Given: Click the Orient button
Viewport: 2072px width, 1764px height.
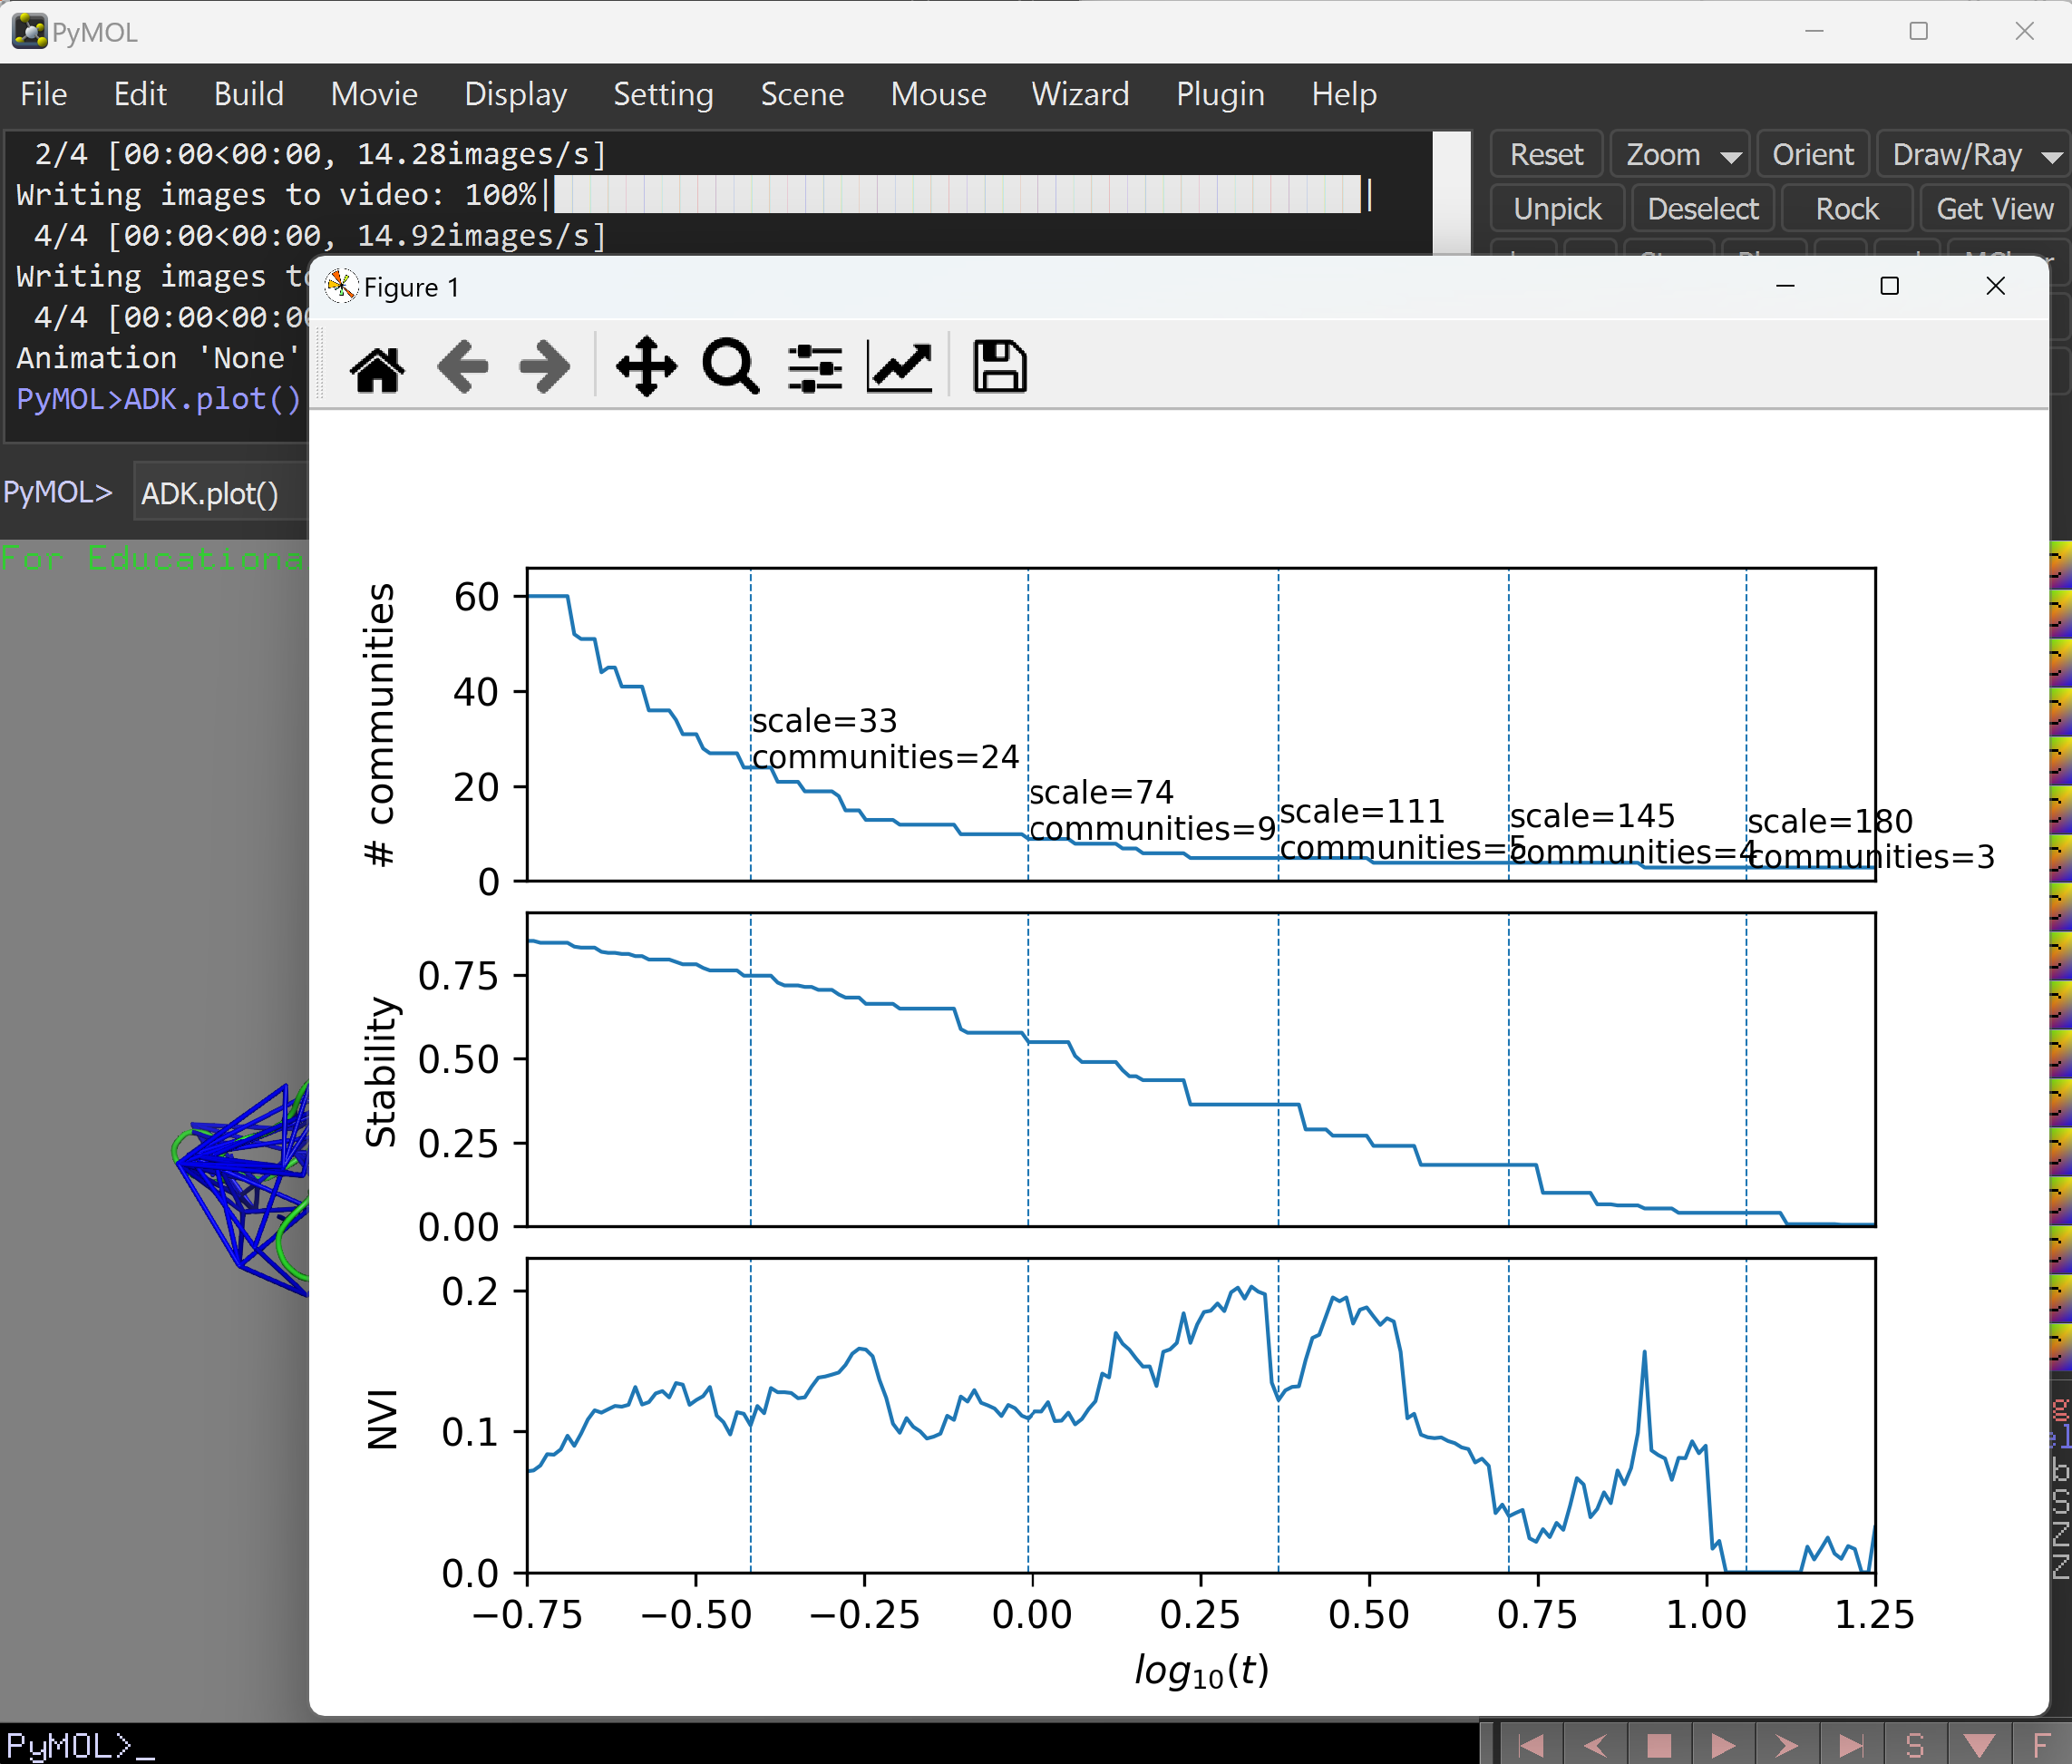Looking at the screenshot, I should [x=1812, y=155].
